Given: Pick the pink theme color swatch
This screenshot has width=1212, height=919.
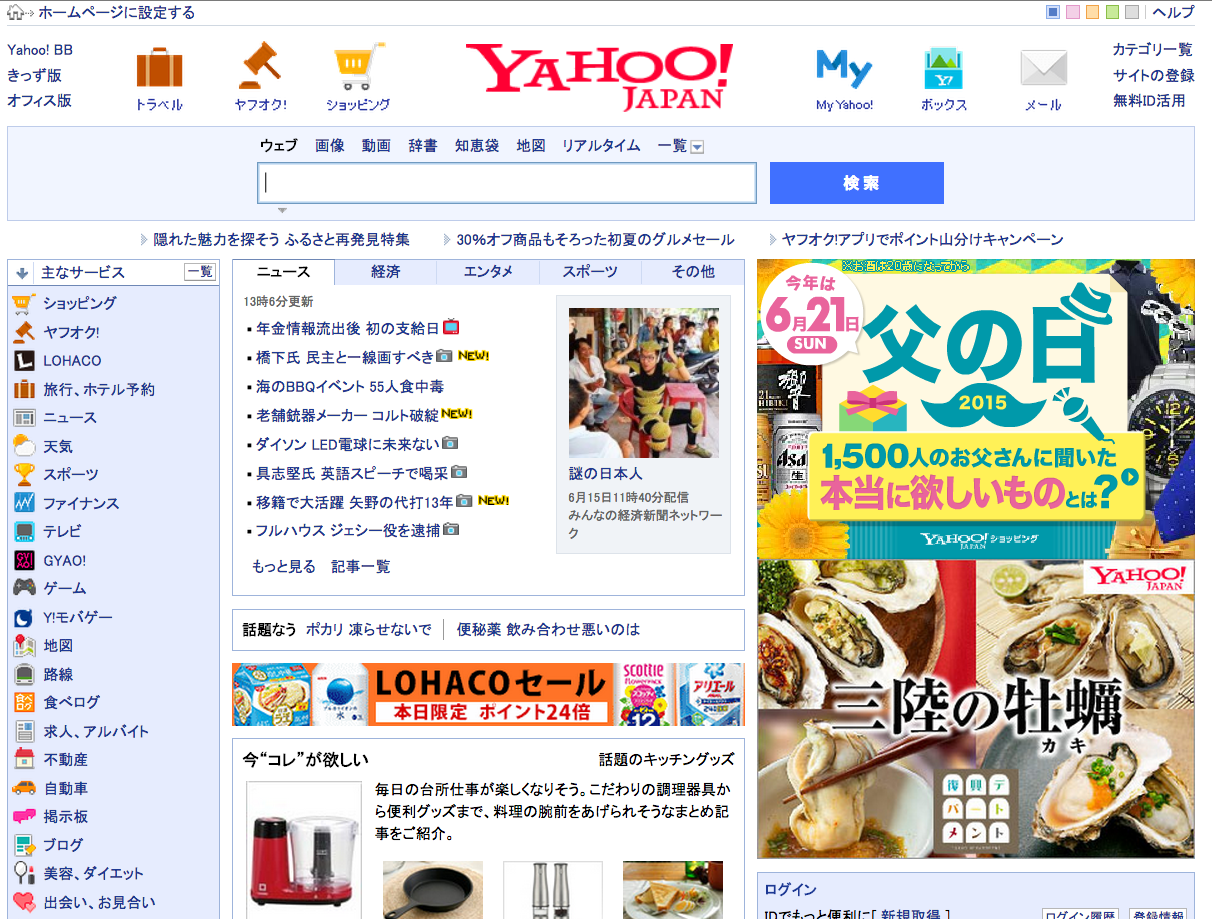Looking at the screenshot, I should click(x=1073, y=13).
